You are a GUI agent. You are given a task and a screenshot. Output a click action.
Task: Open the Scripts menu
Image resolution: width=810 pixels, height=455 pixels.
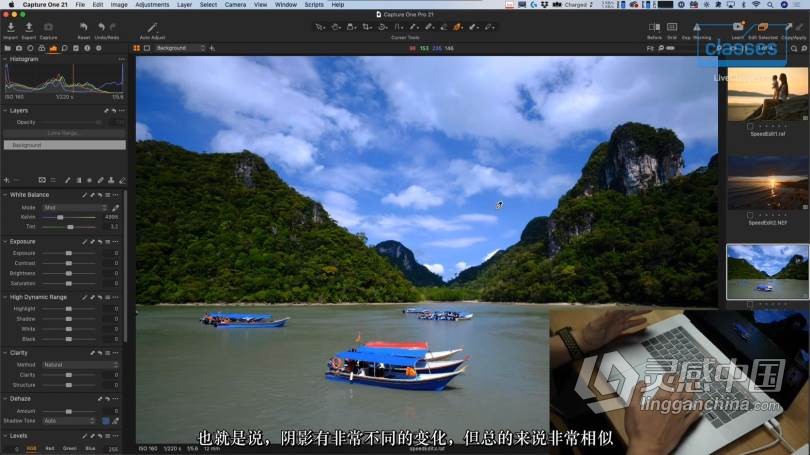coord(314,5)
